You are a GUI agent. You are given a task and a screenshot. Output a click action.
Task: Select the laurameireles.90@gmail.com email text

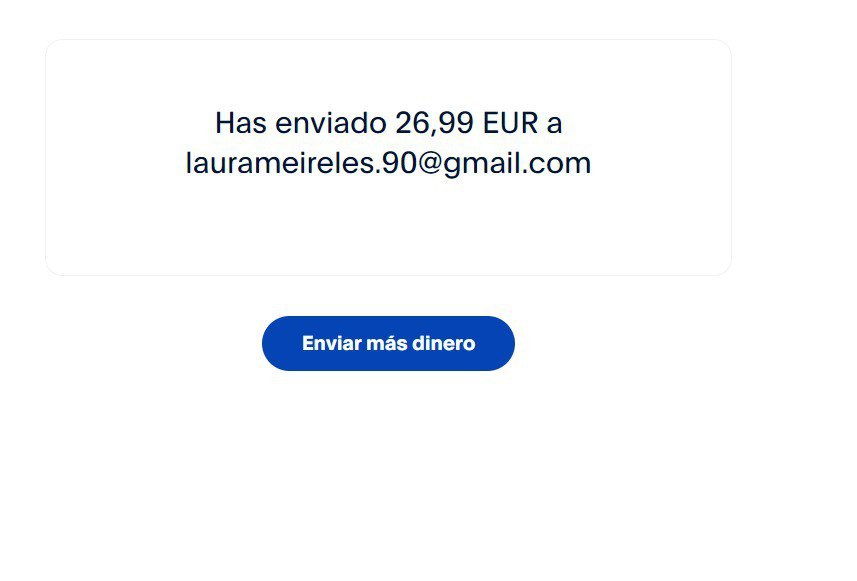(388, 163)
